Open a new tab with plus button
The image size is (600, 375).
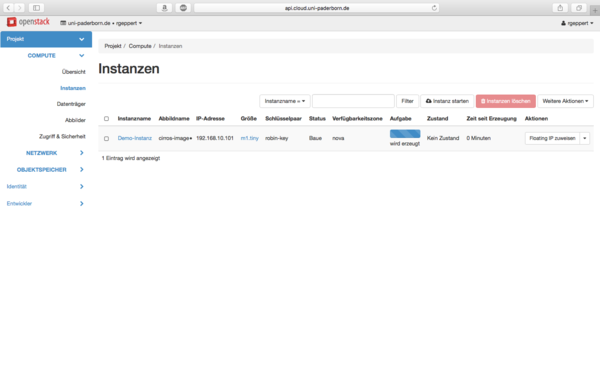(595, 11)
